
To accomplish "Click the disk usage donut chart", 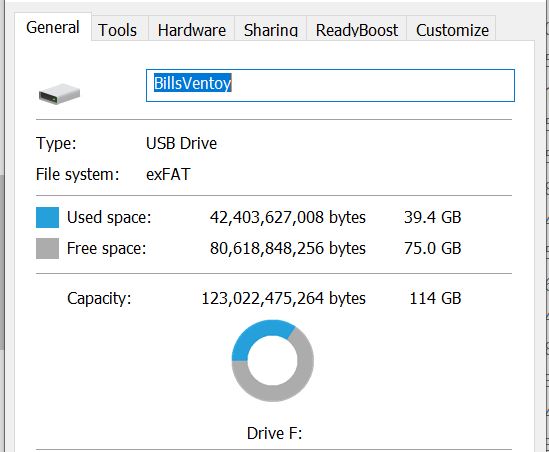I will coord(273,360).
